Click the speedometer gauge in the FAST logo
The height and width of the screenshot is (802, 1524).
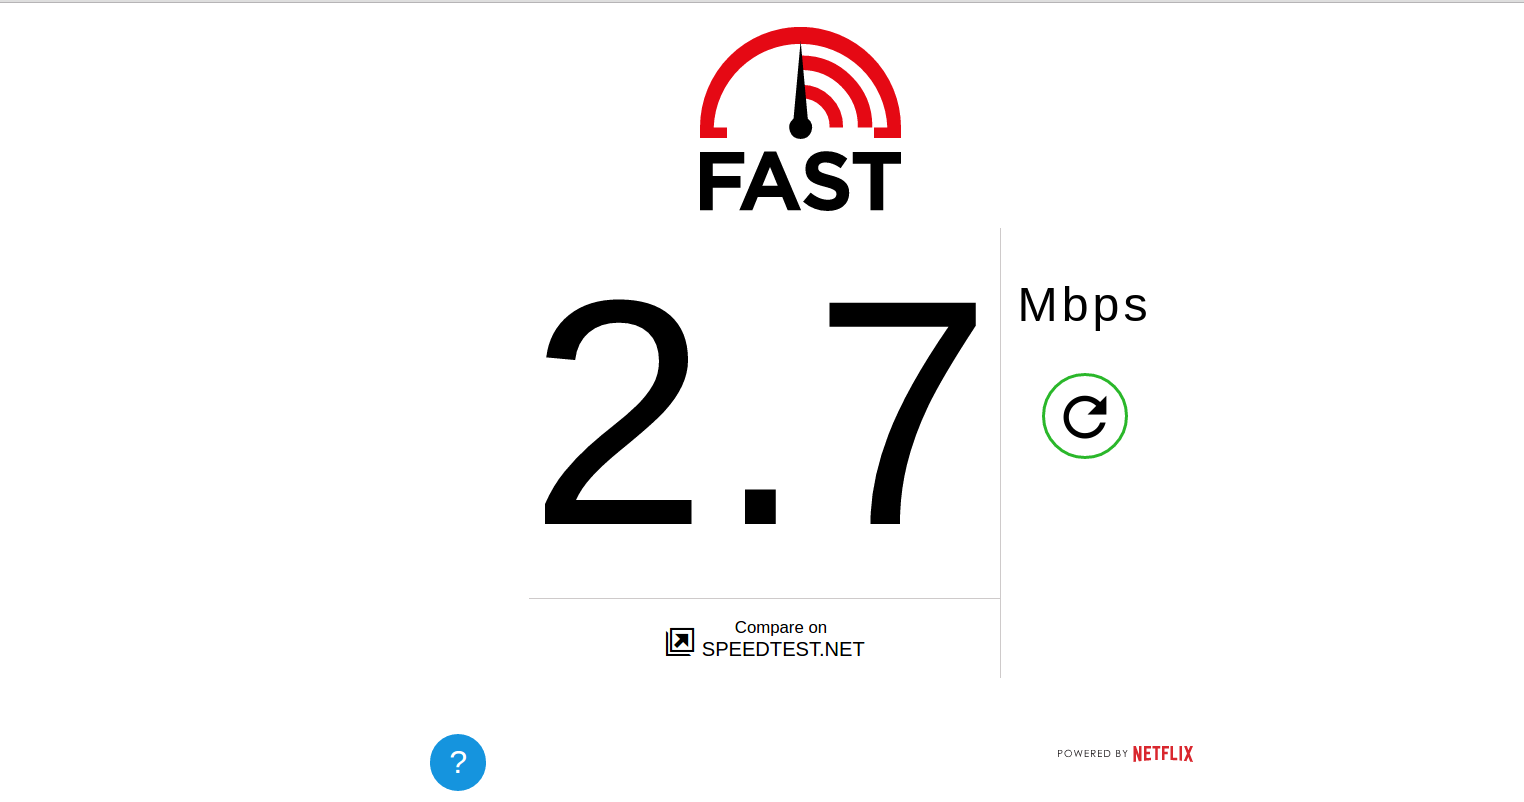pyautogui.click(x=800, y=83)
